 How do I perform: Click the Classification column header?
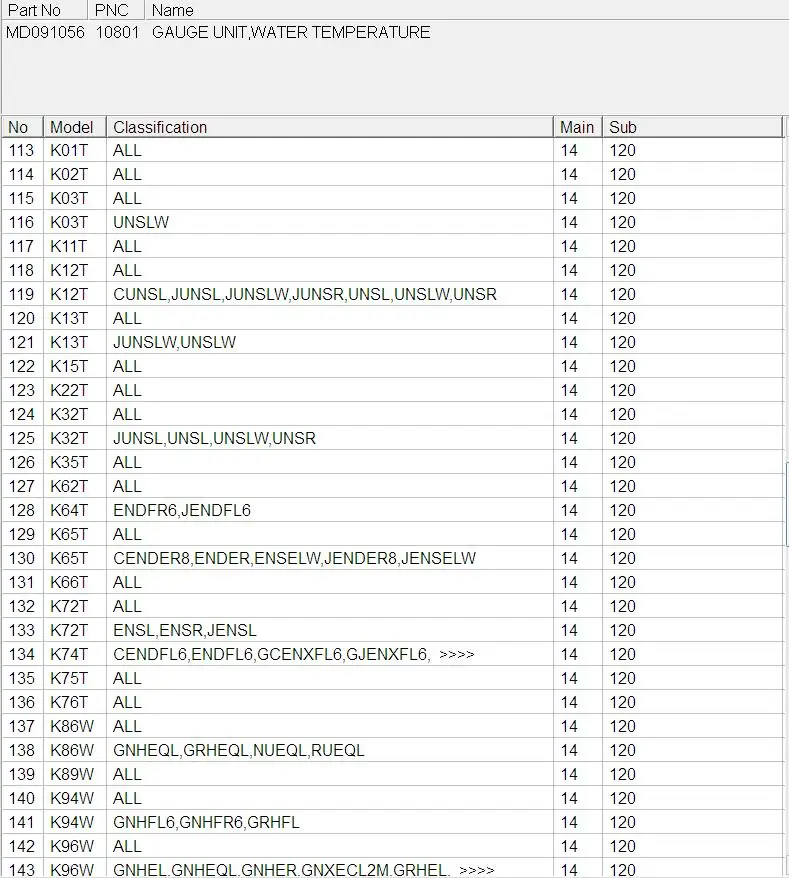pyautogui.click(x=329, y=127)
